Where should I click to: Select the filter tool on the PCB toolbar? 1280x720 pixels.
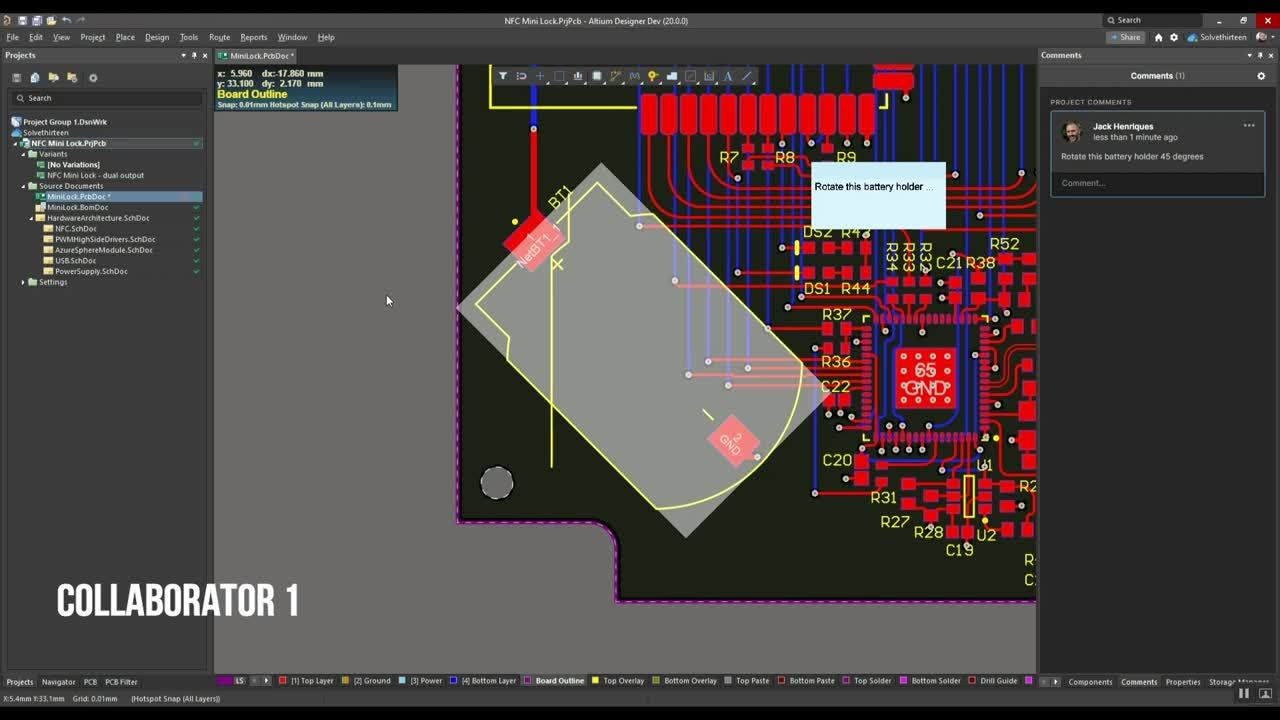pos(501,76)
